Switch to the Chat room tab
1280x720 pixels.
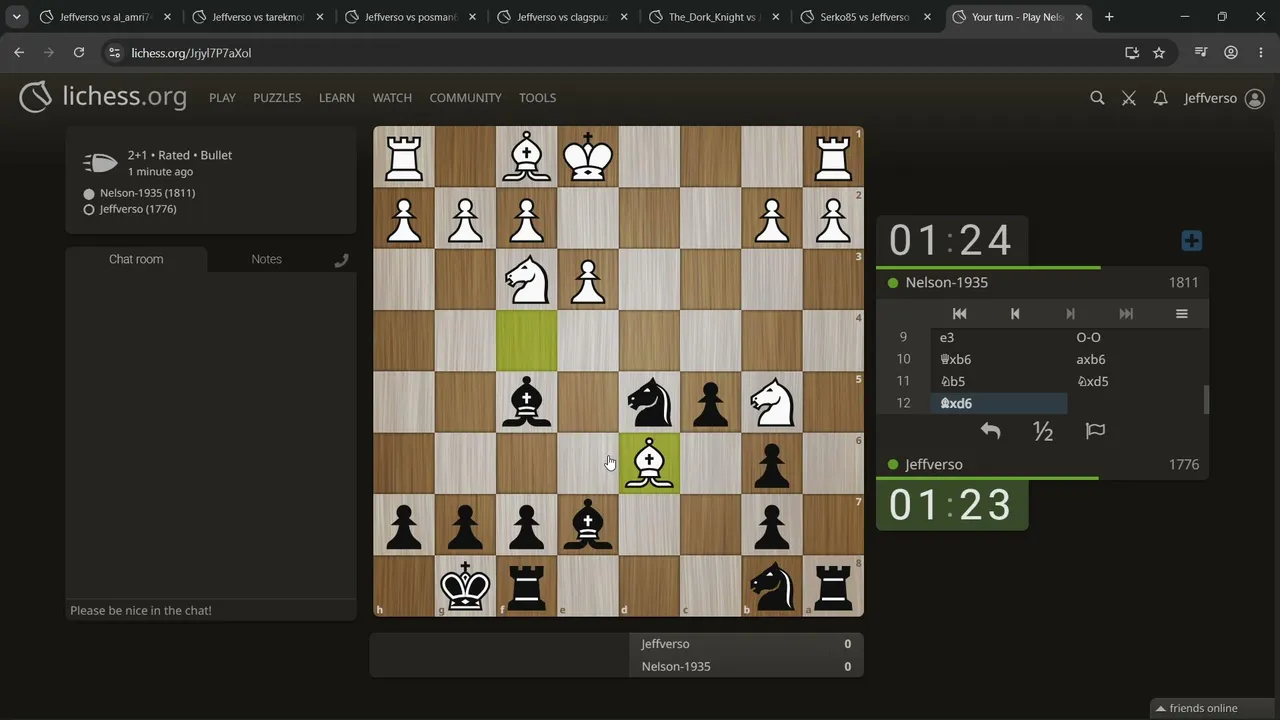(136, 259)
